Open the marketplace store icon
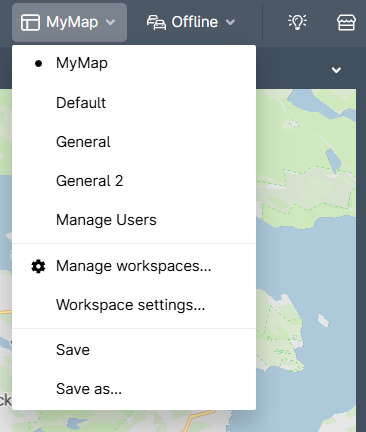The image size is (366, 432). click(346, 23)
